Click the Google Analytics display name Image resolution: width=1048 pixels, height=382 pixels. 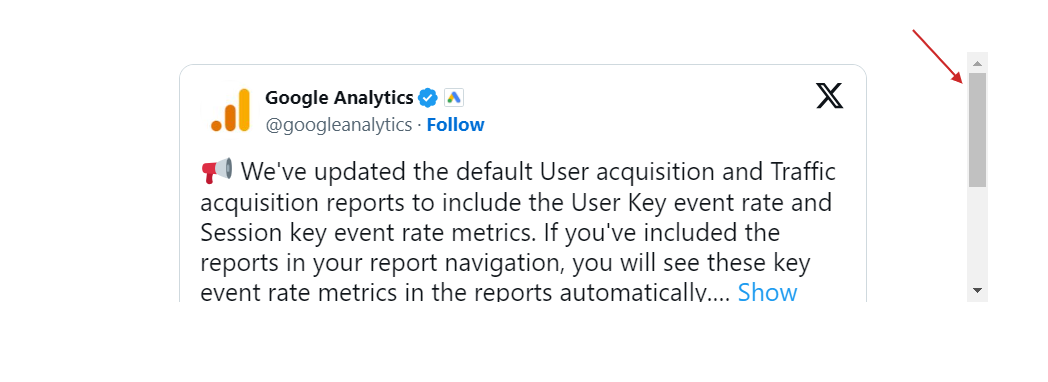(x=340, y=98)
